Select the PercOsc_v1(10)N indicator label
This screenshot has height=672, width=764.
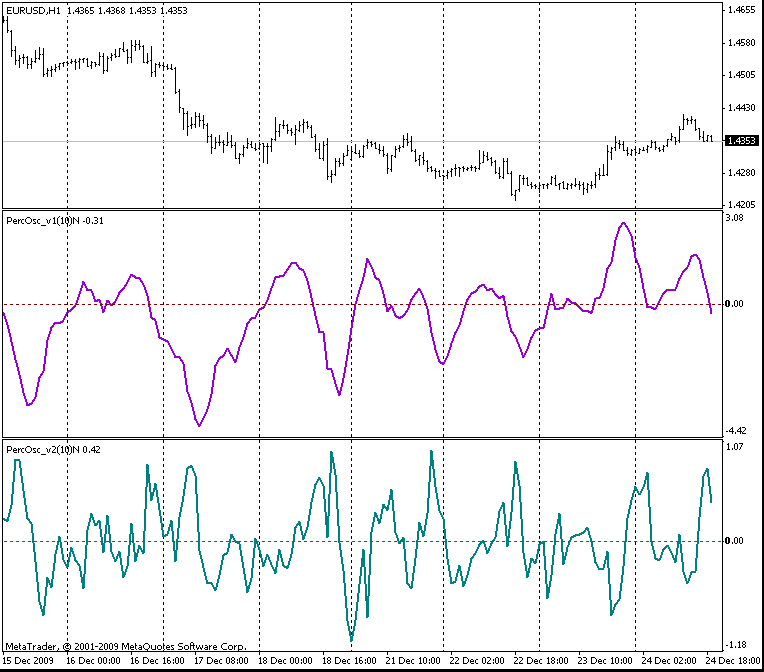[x=43, y=221]
